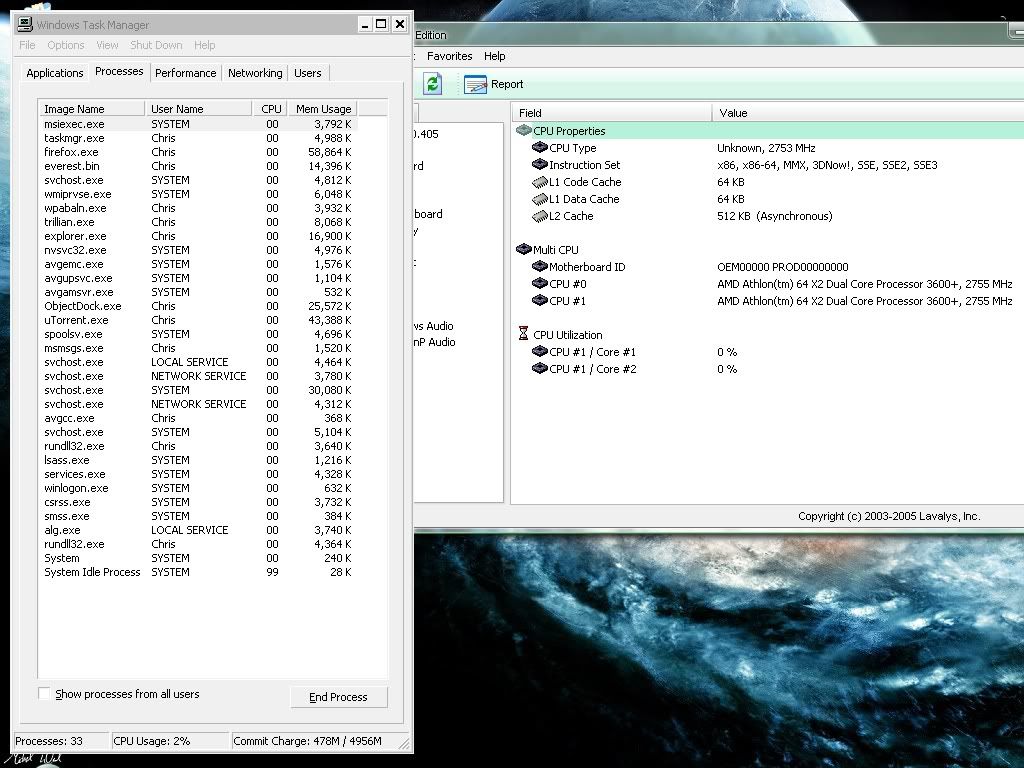1024x768 pixels.
Task: Select the msiexec.exe process row
Action: click(x=199, y=124)
